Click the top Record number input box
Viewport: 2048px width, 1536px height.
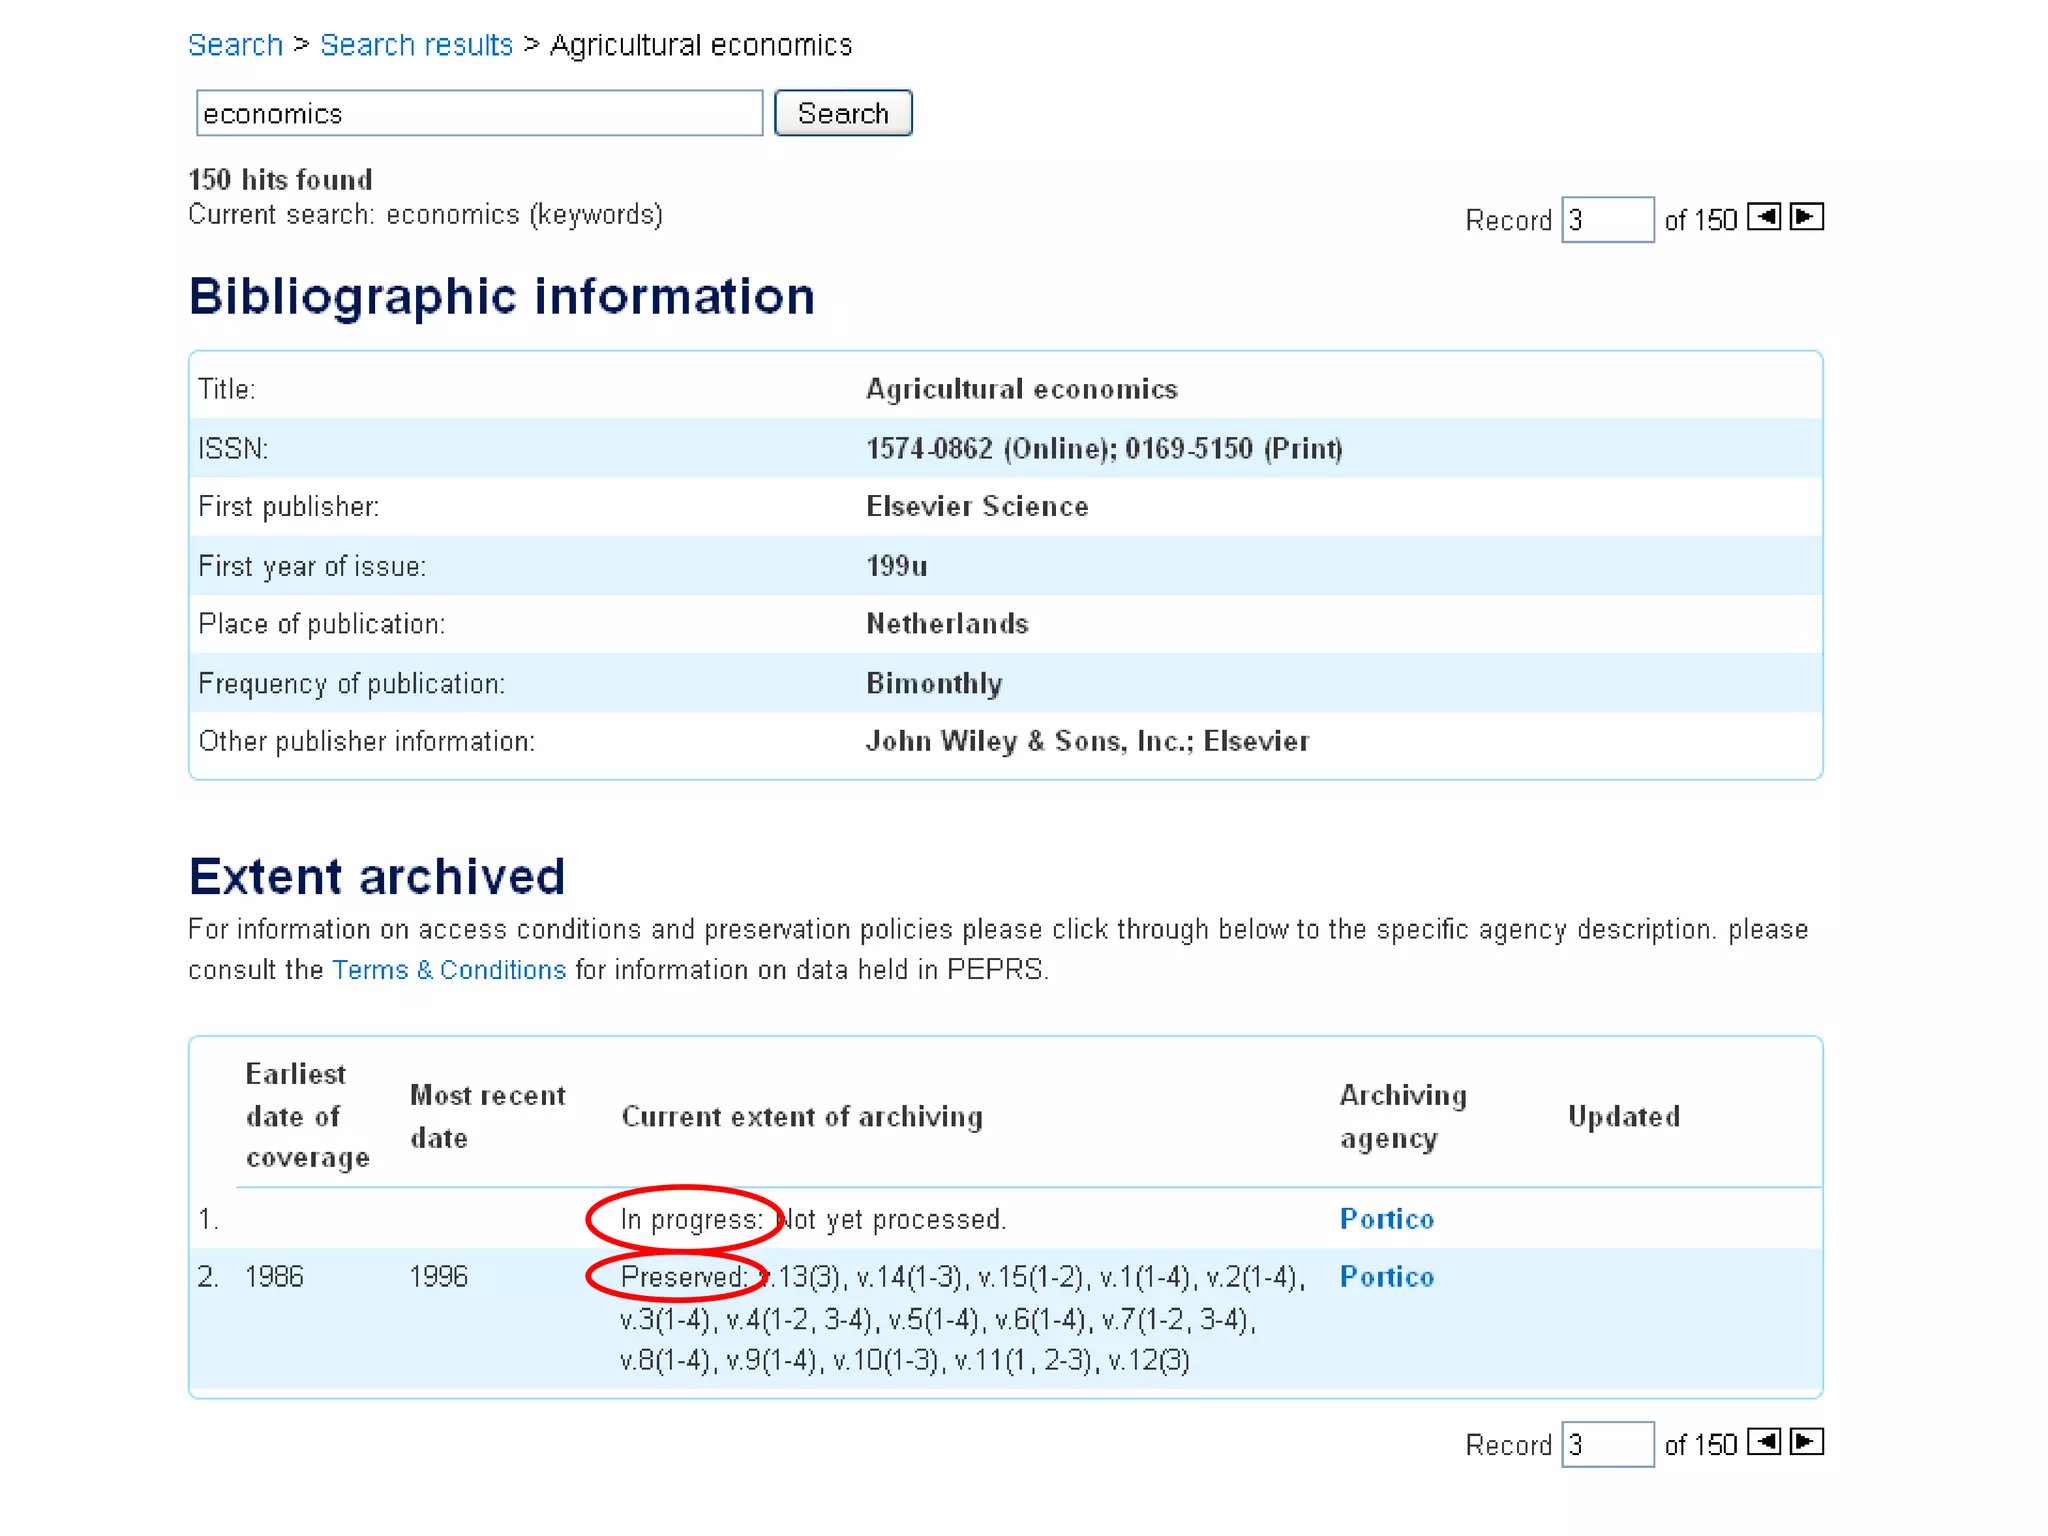pos(1607,220)
